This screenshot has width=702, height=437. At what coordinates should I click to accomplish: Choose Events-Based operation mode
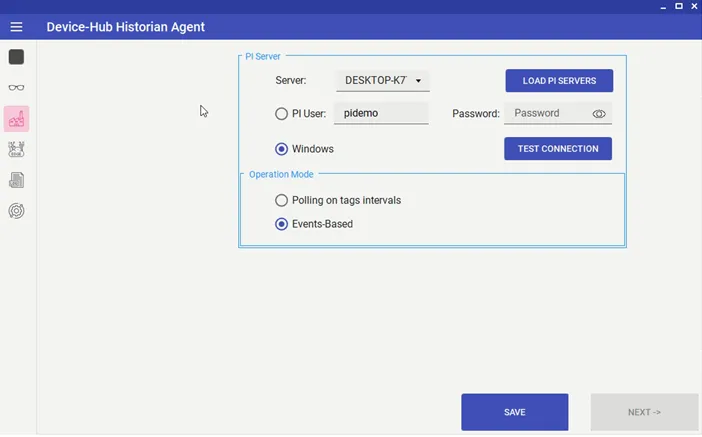(x=281, y=224)
